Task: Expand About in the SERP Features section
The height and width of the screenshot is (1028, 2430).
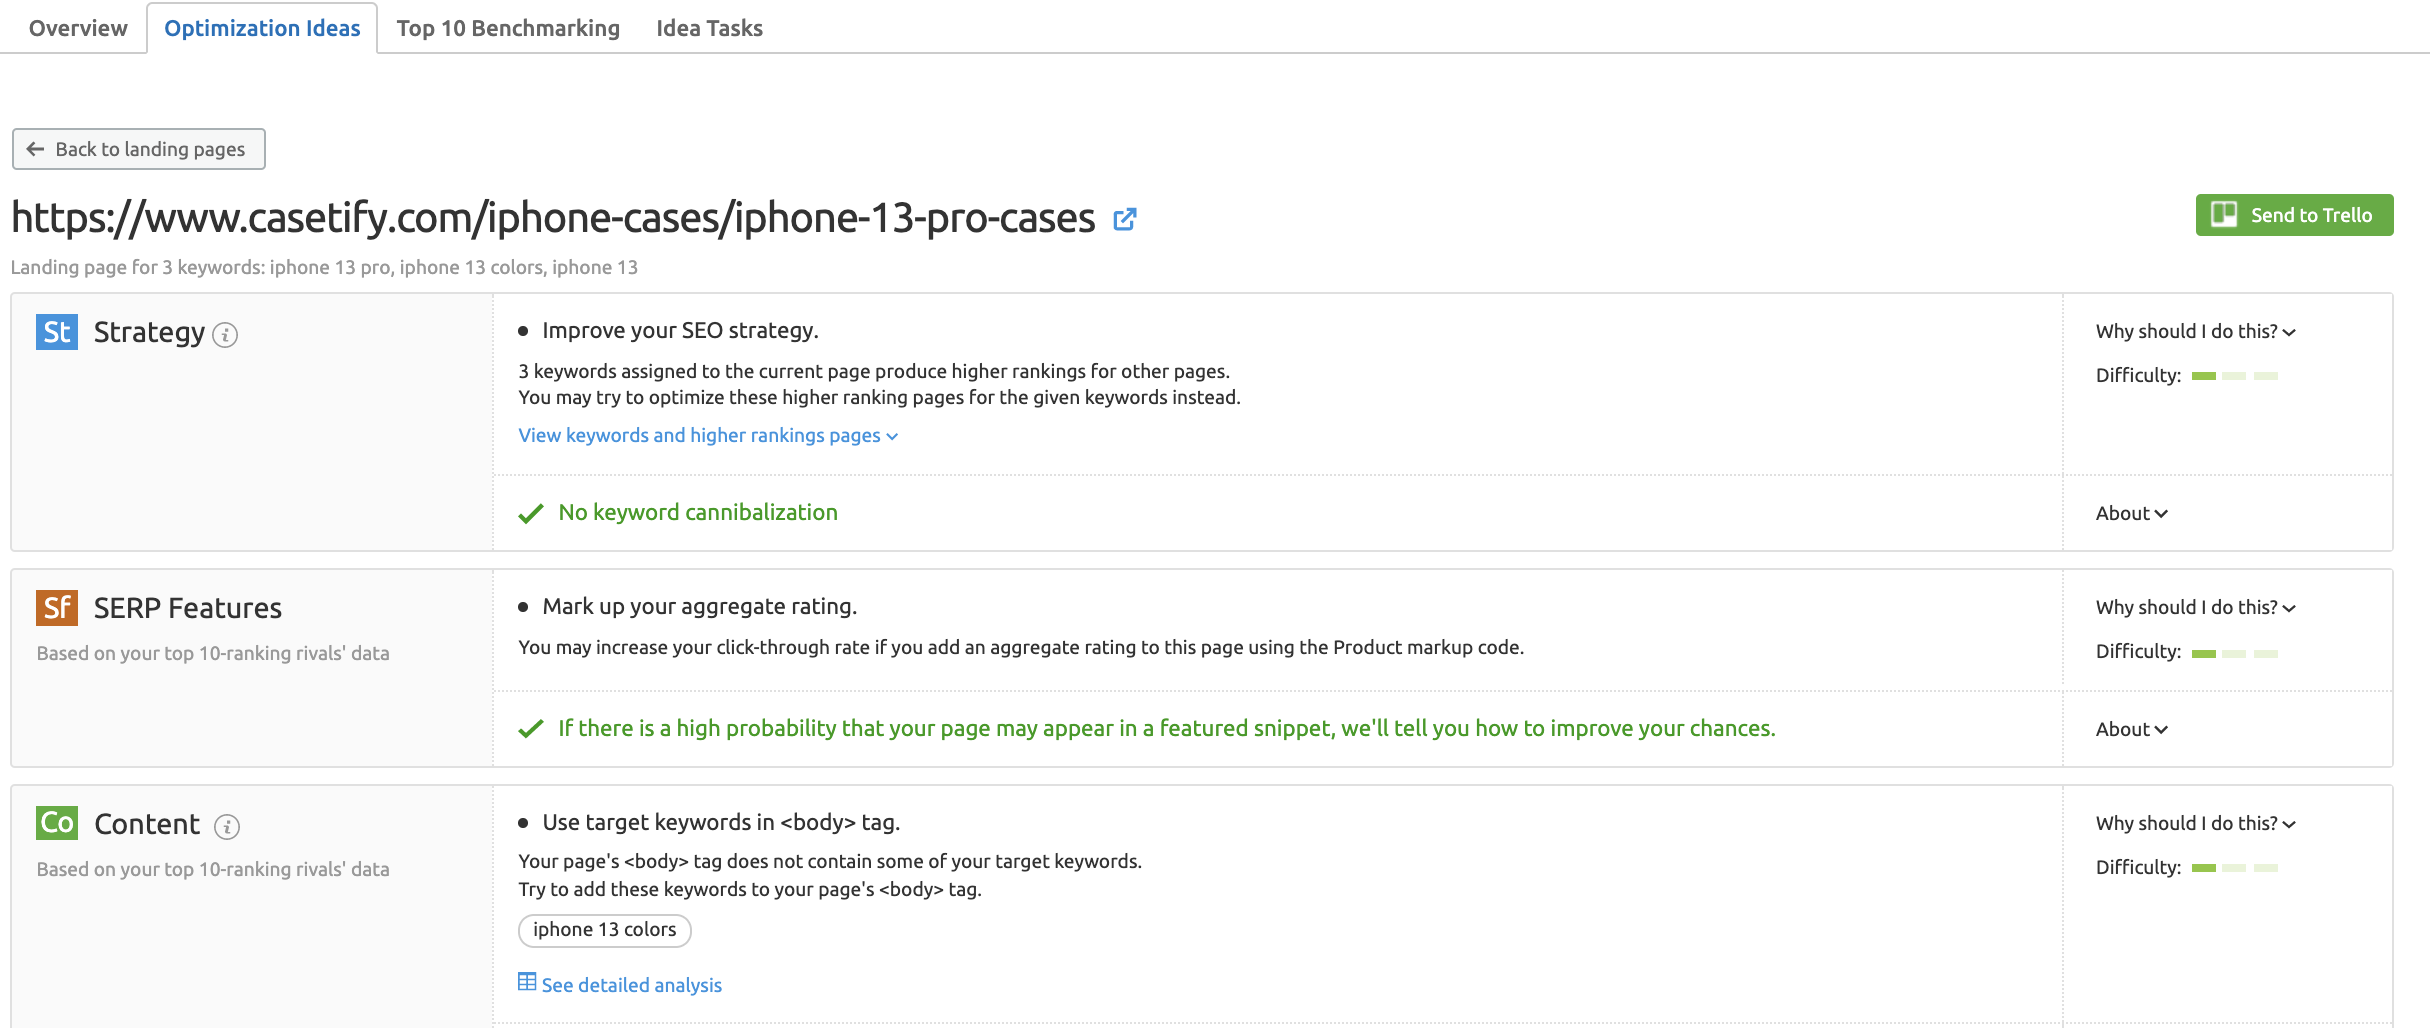Action: click(2131, 730)
